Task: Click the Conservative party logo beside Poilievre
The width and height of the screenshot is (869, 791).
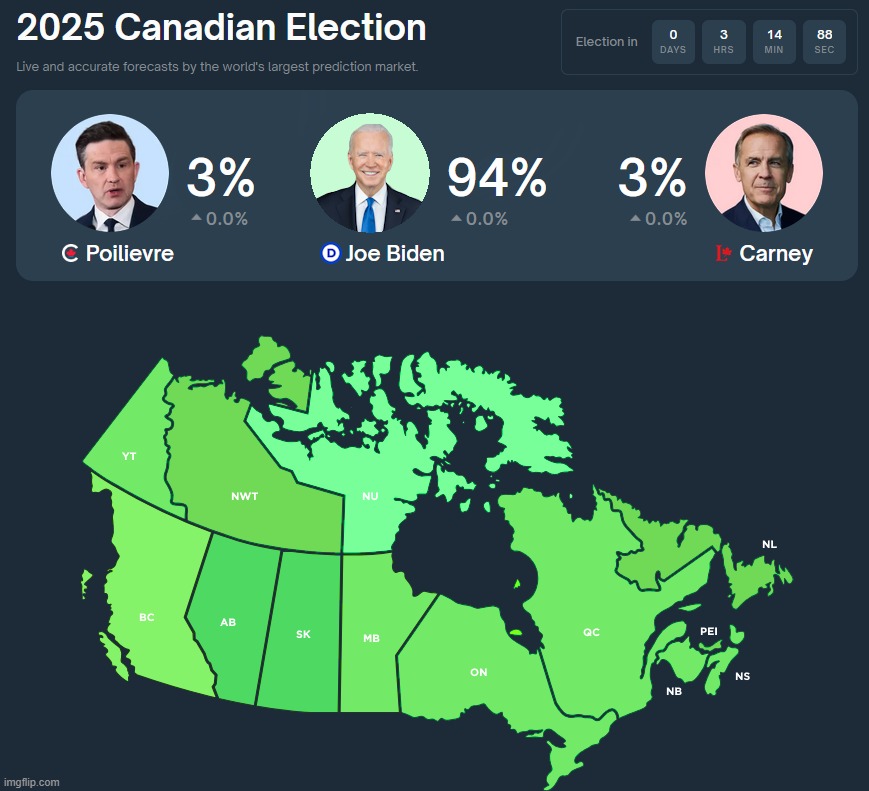Action: click(70, 254)
